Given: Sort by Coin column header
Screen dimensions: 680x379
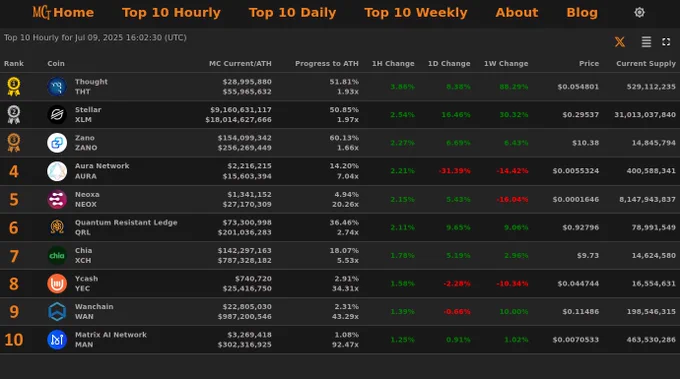Looking at the screenshot, I should (56, 63).
